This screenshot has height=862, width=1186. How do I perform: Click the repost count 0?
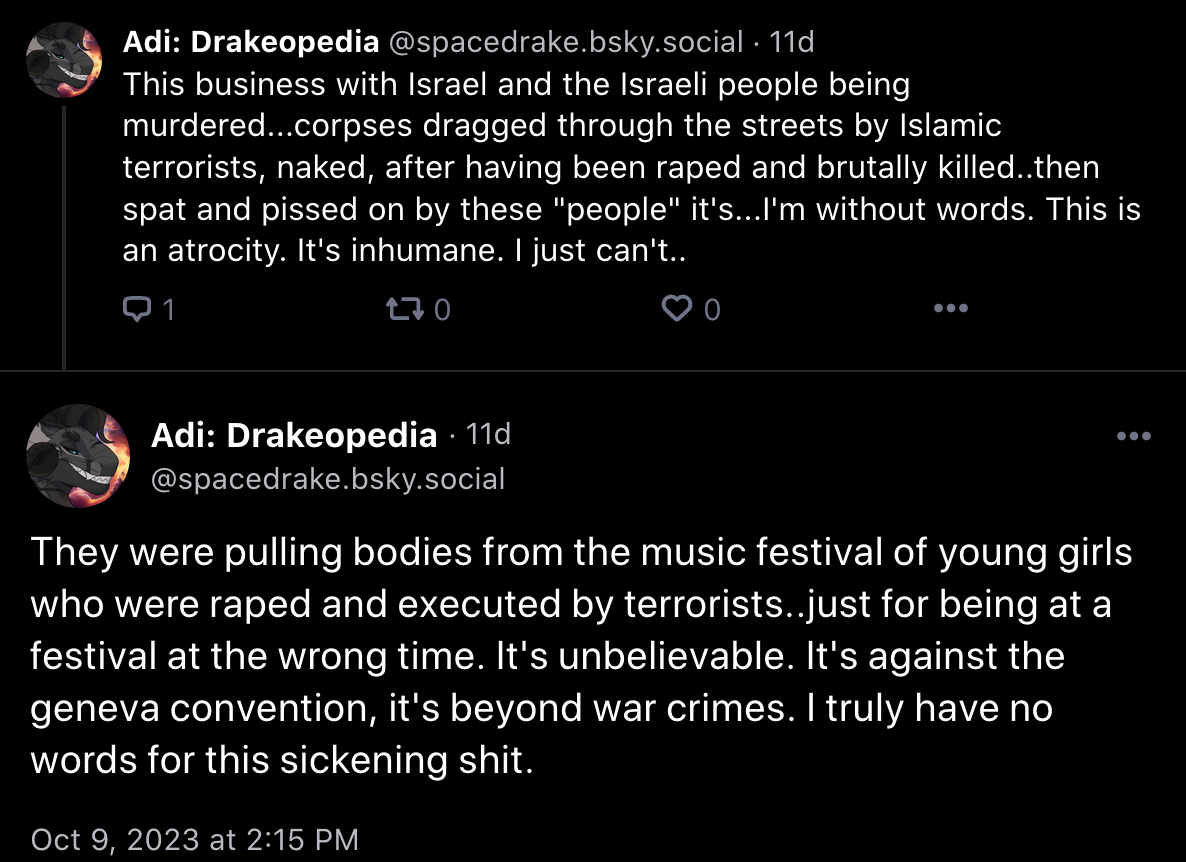point(442,310)
